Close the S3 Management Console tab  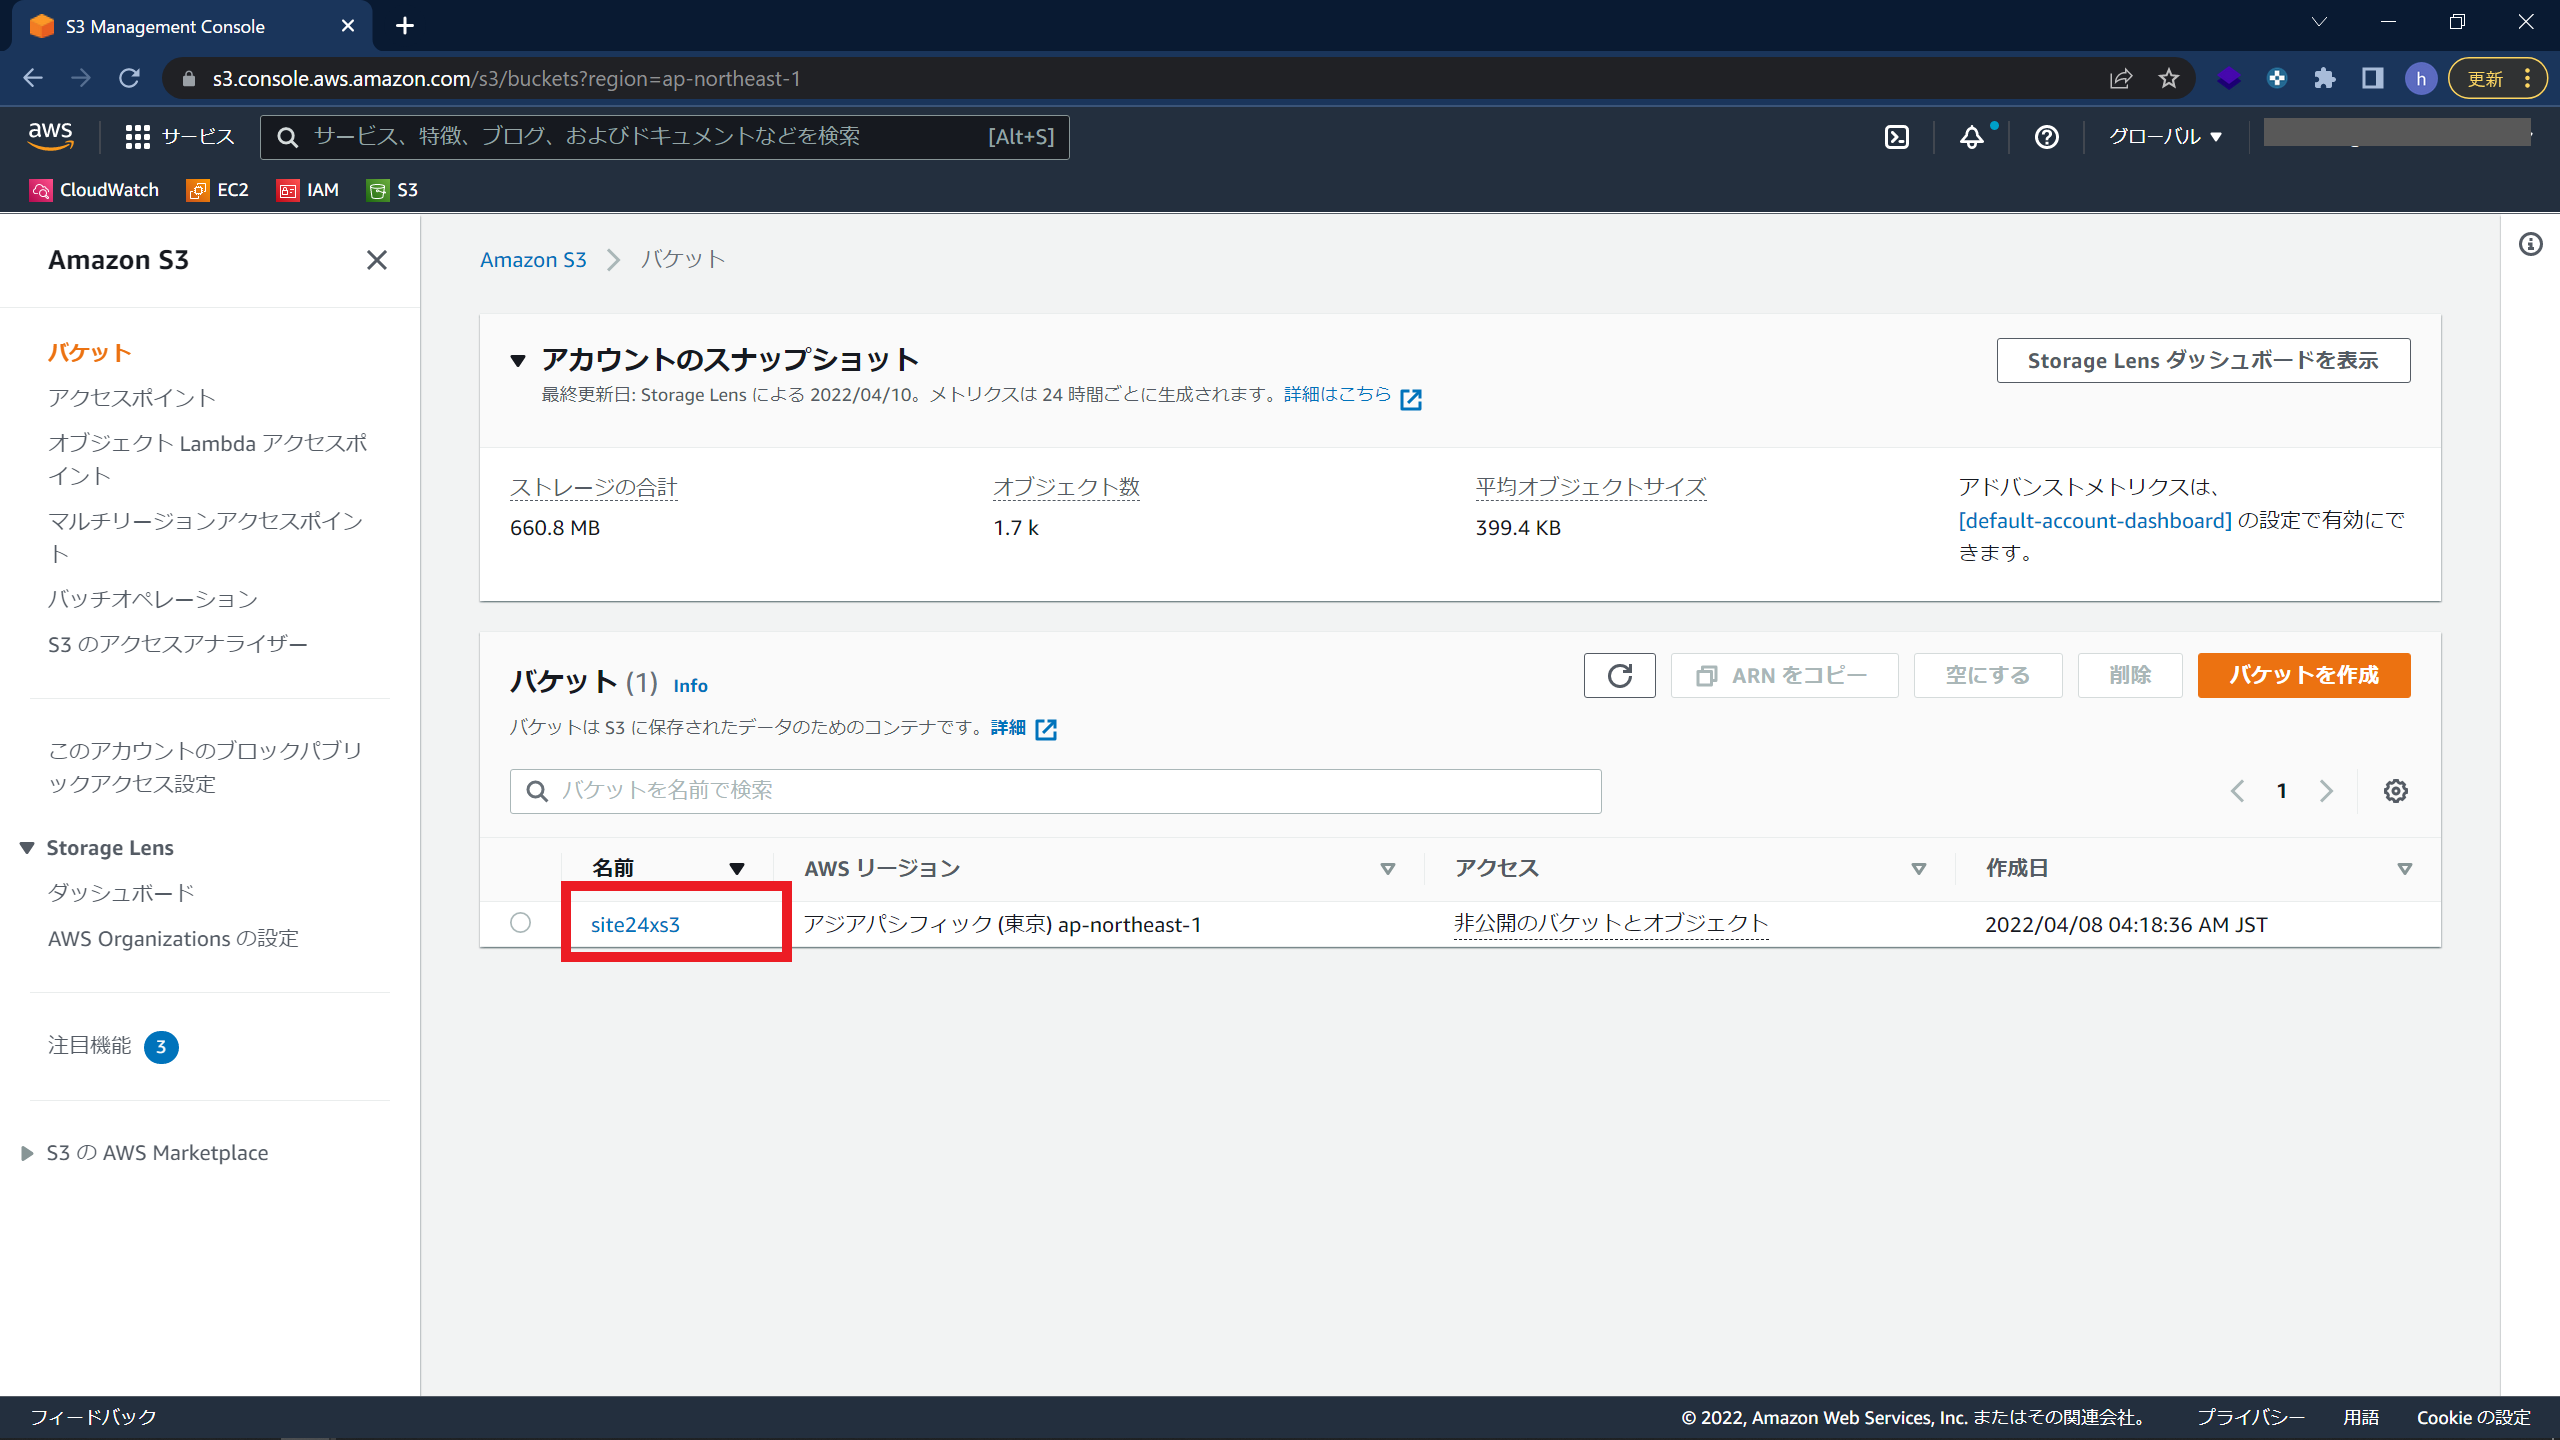click(x=348, y=26)
